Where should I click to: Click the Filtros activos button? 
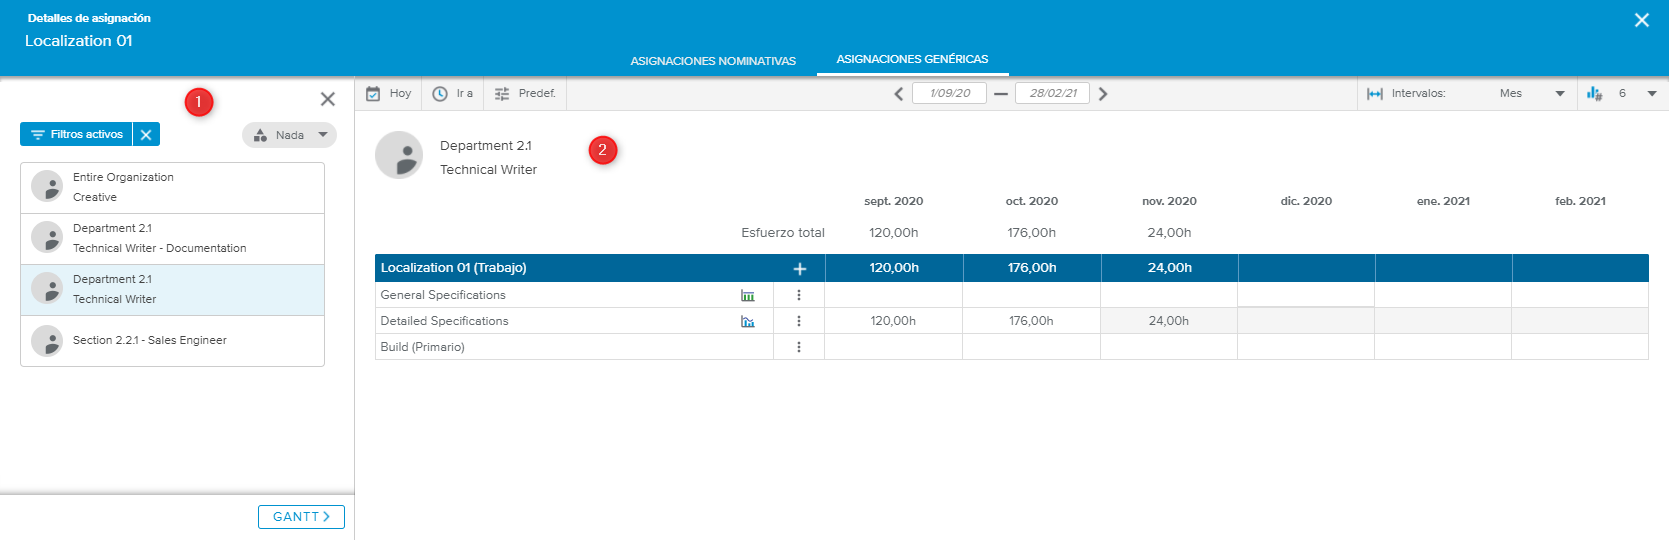(77, 134)
